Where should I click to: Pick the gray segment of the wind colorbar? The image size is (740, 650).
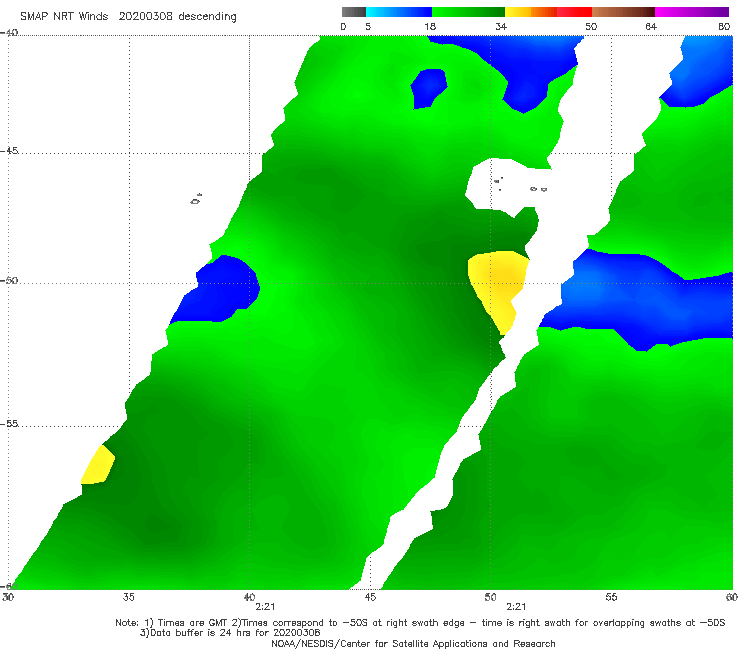(x=353, y=12)
